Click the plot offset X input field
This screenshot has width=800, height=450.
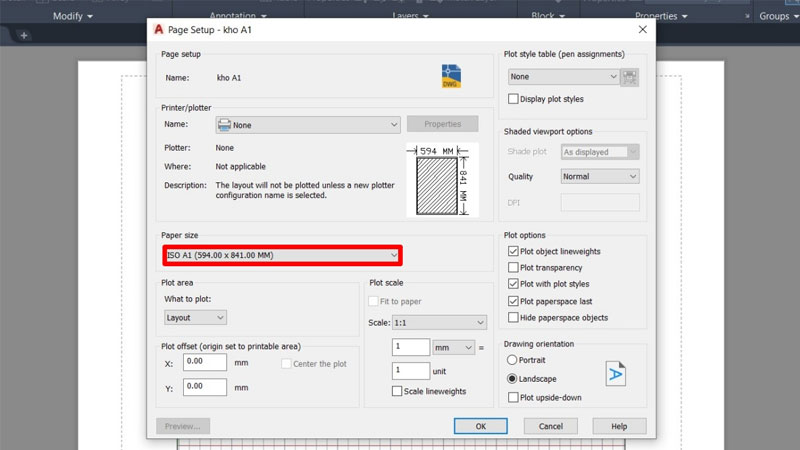[205, 362]
